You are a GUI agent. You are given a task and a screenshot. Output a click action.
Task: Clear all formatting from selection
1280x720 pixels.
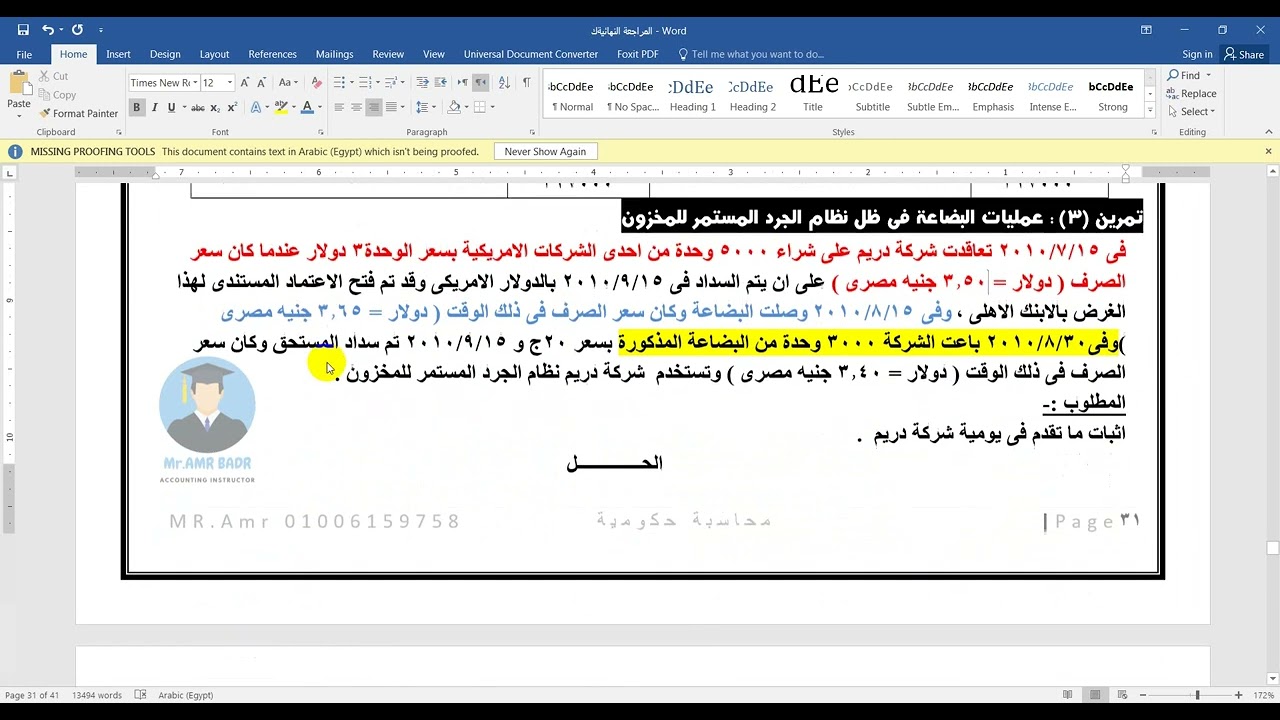click(317, 83)
